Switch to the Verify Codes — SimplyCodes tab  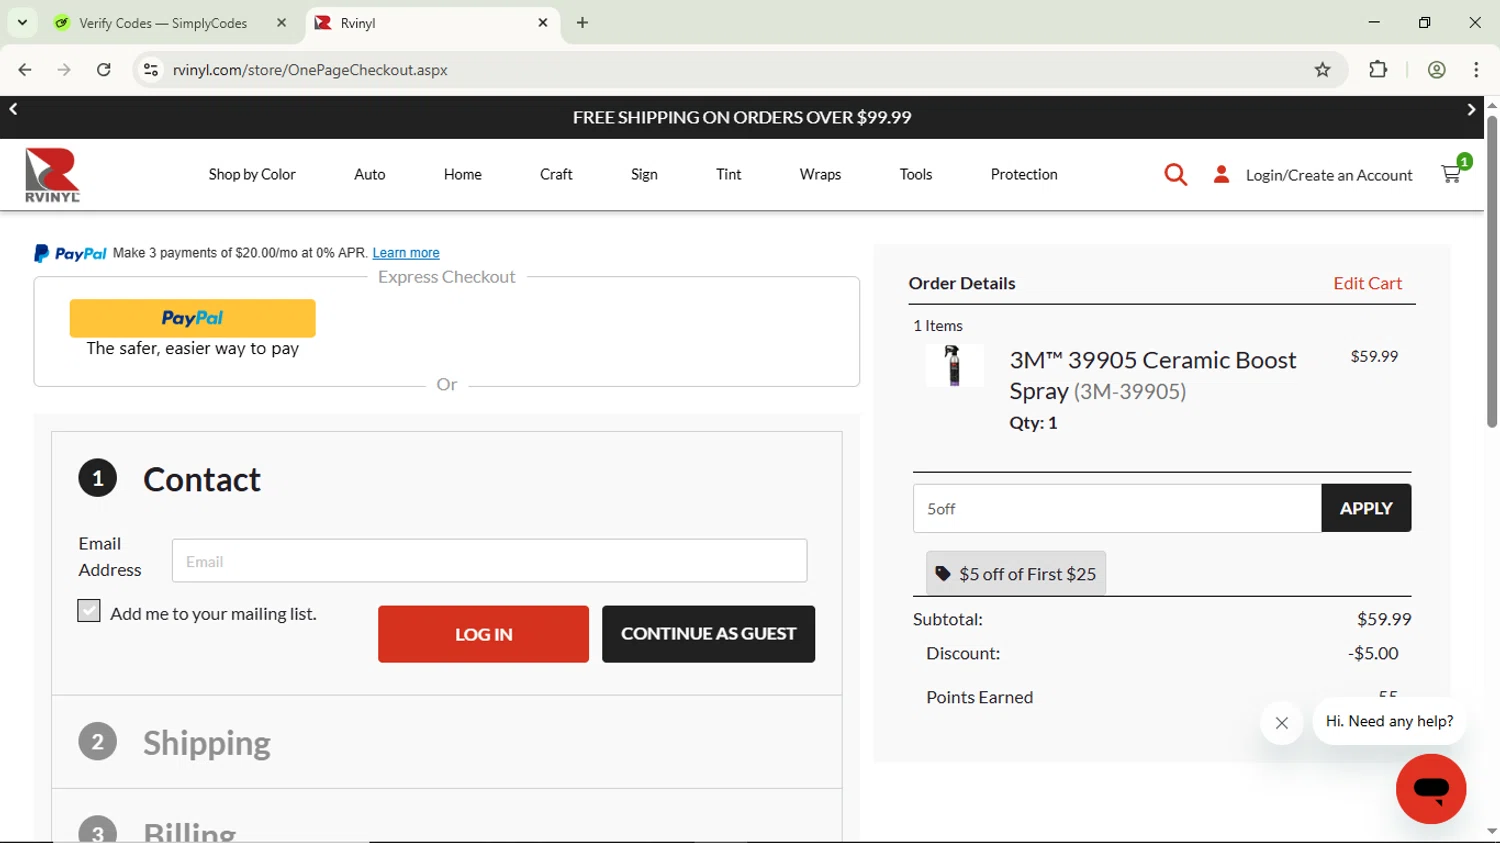coord(163,23)
